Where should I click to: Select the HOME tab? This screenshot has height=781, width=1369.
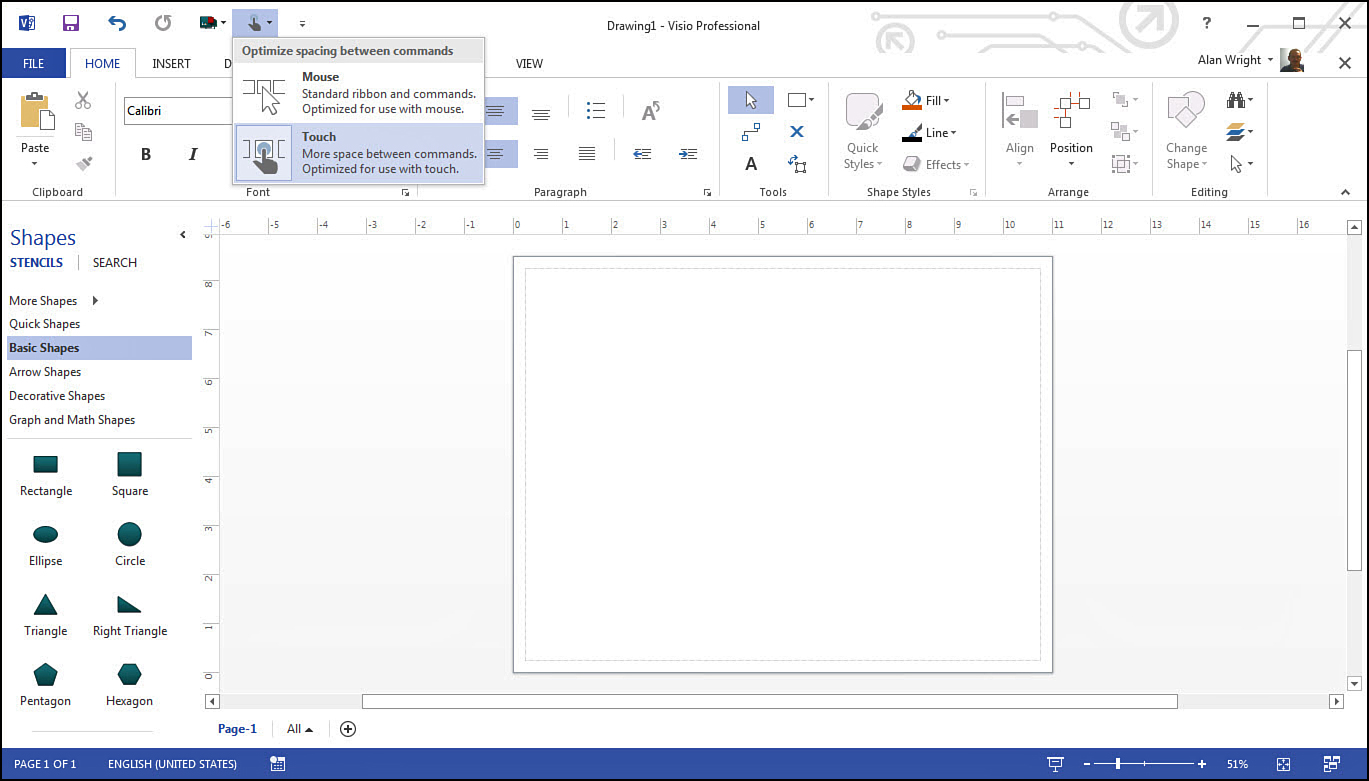point(102,63)
